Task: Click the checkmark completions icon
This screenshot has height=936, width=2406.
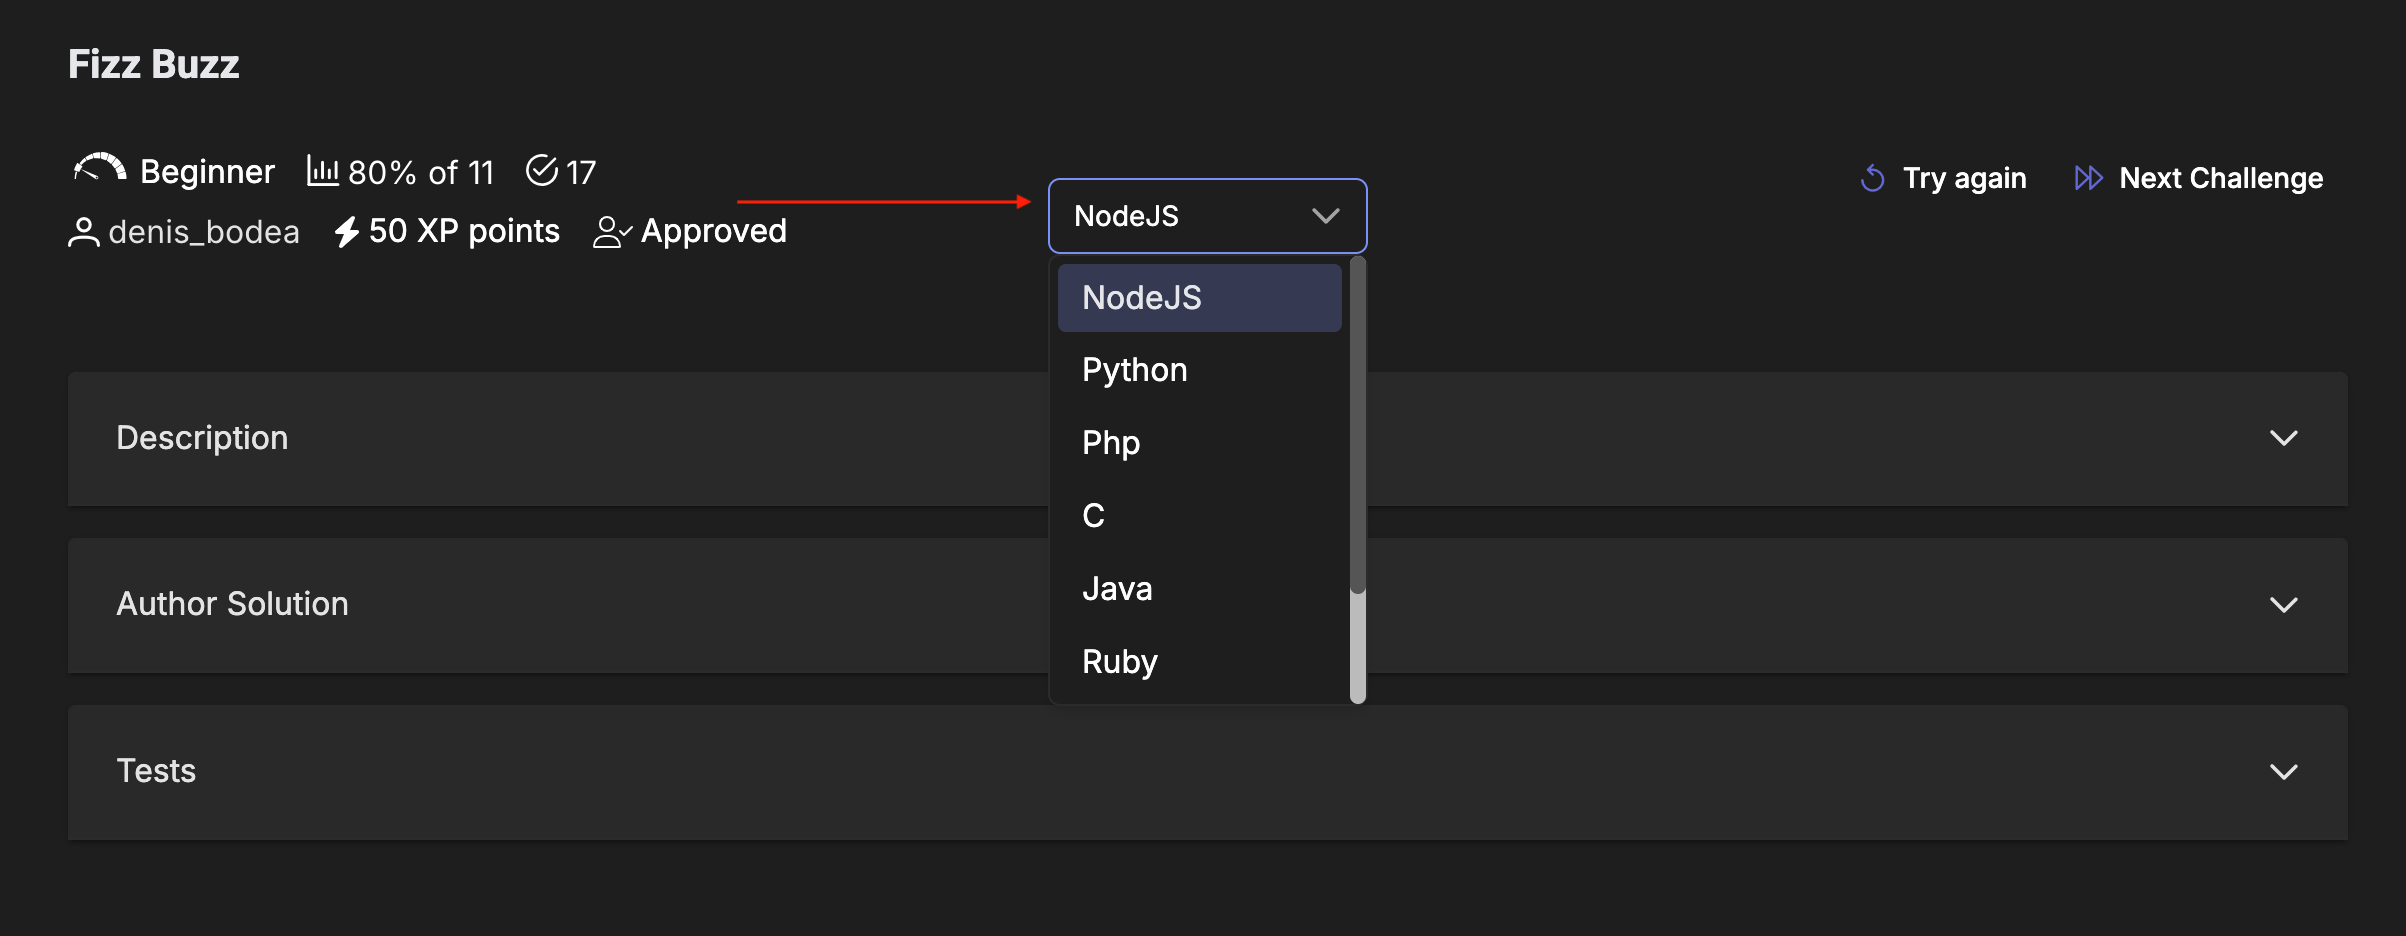Action: click(541, 171)
